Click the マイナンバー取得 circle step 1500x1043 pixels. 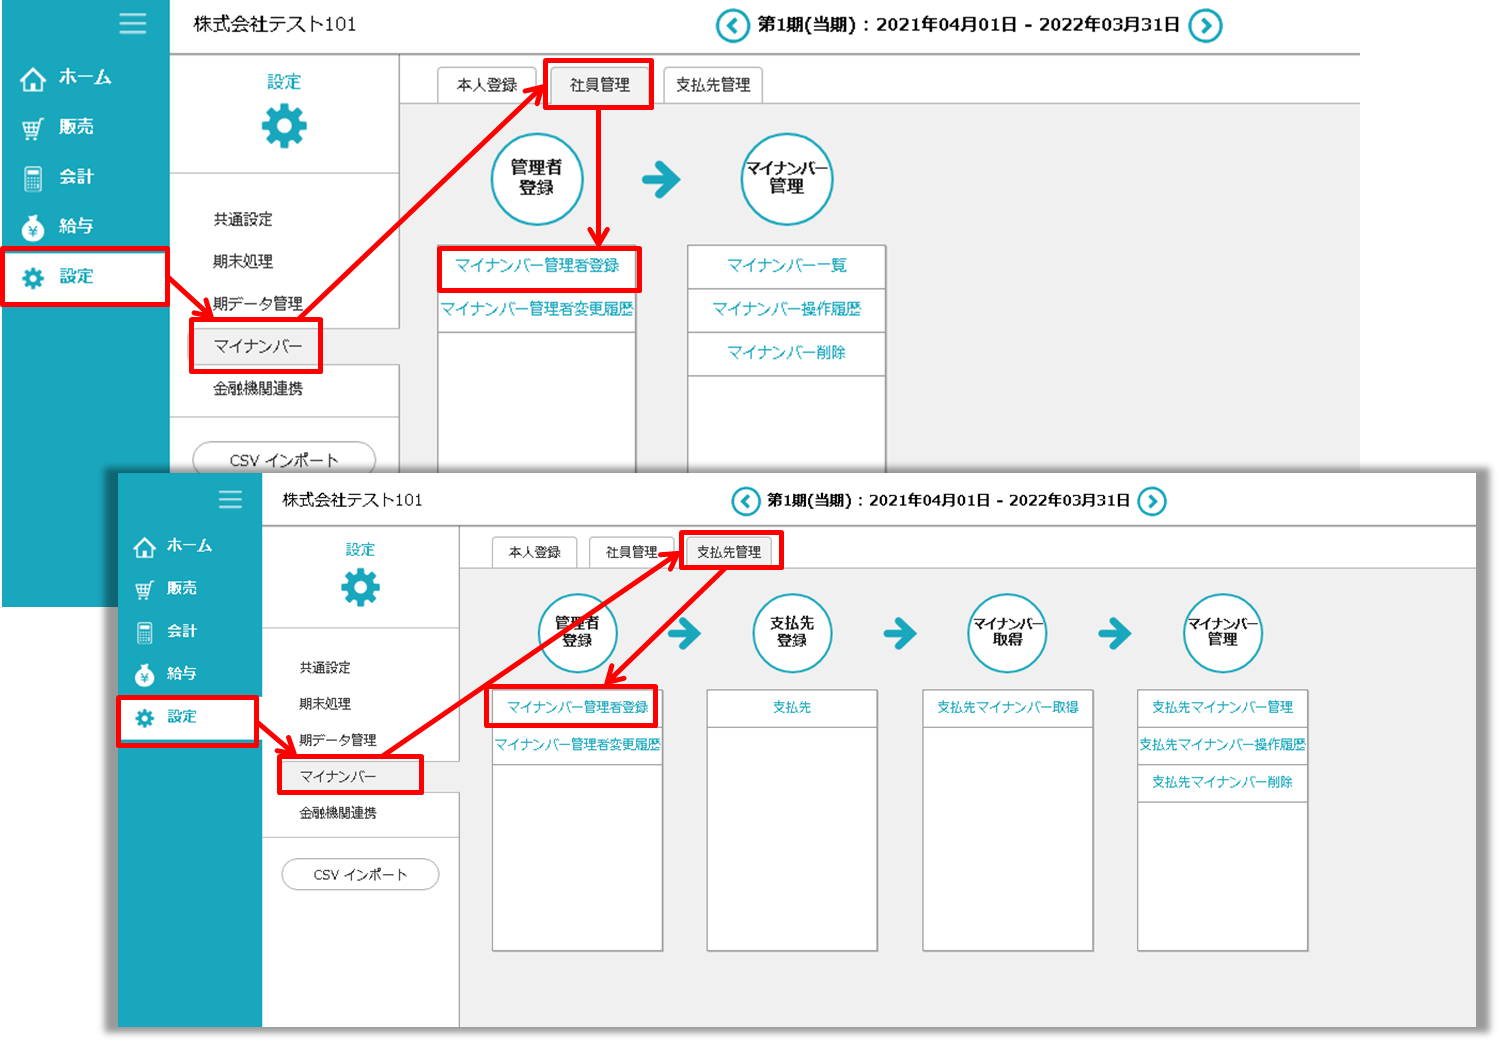point(1007,632)
